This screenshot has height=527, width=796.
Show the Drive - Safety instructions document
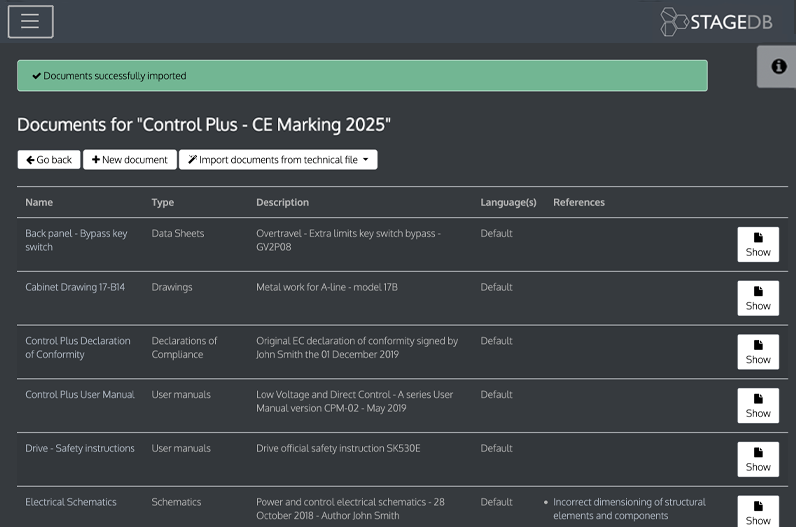pos(757,459)
